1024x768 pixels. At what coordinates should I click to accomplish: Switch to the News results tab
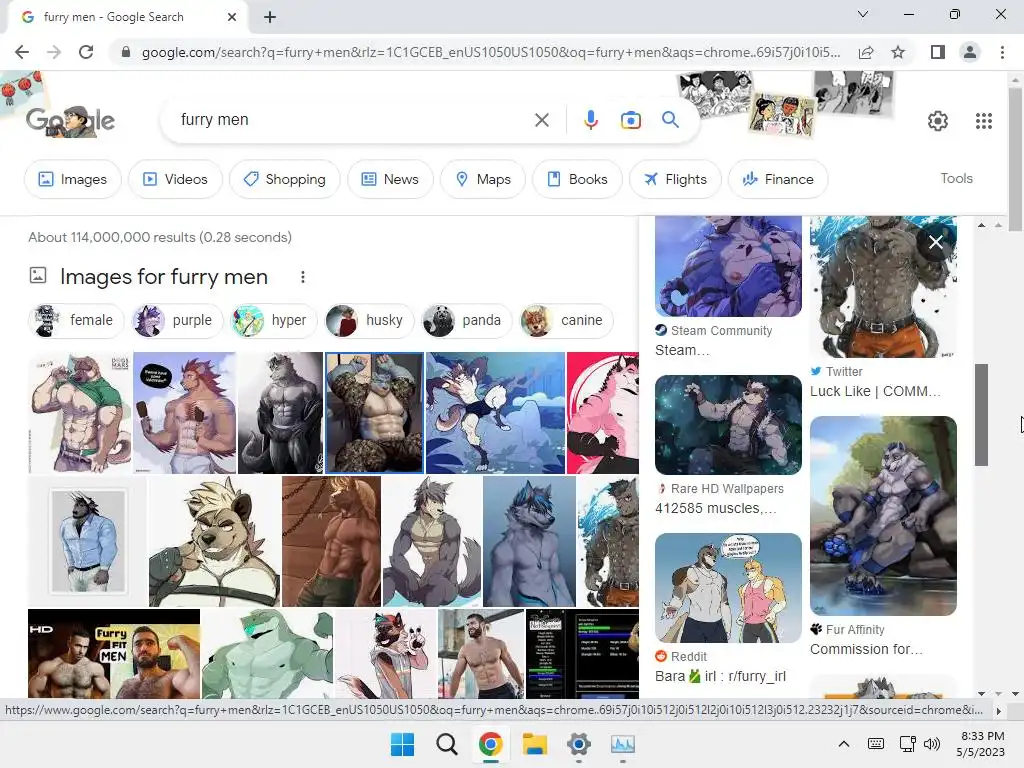point(390,179)
